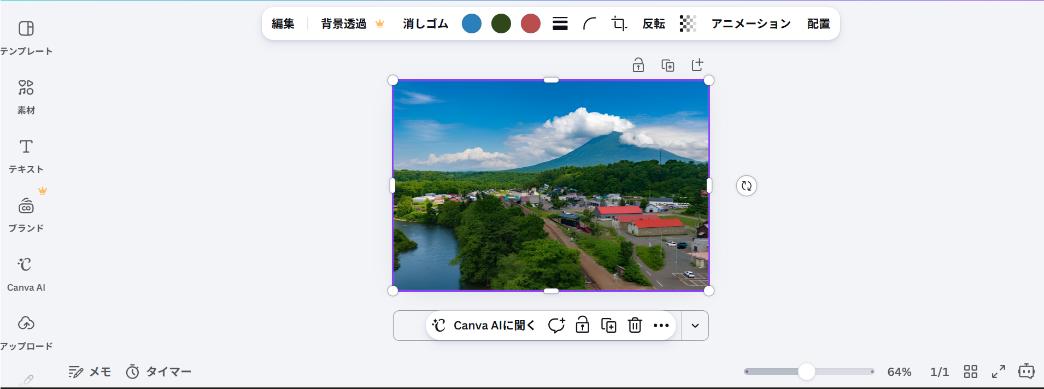
Task: Open the アップロード uploads panel
Action: (x=26, y=332)
